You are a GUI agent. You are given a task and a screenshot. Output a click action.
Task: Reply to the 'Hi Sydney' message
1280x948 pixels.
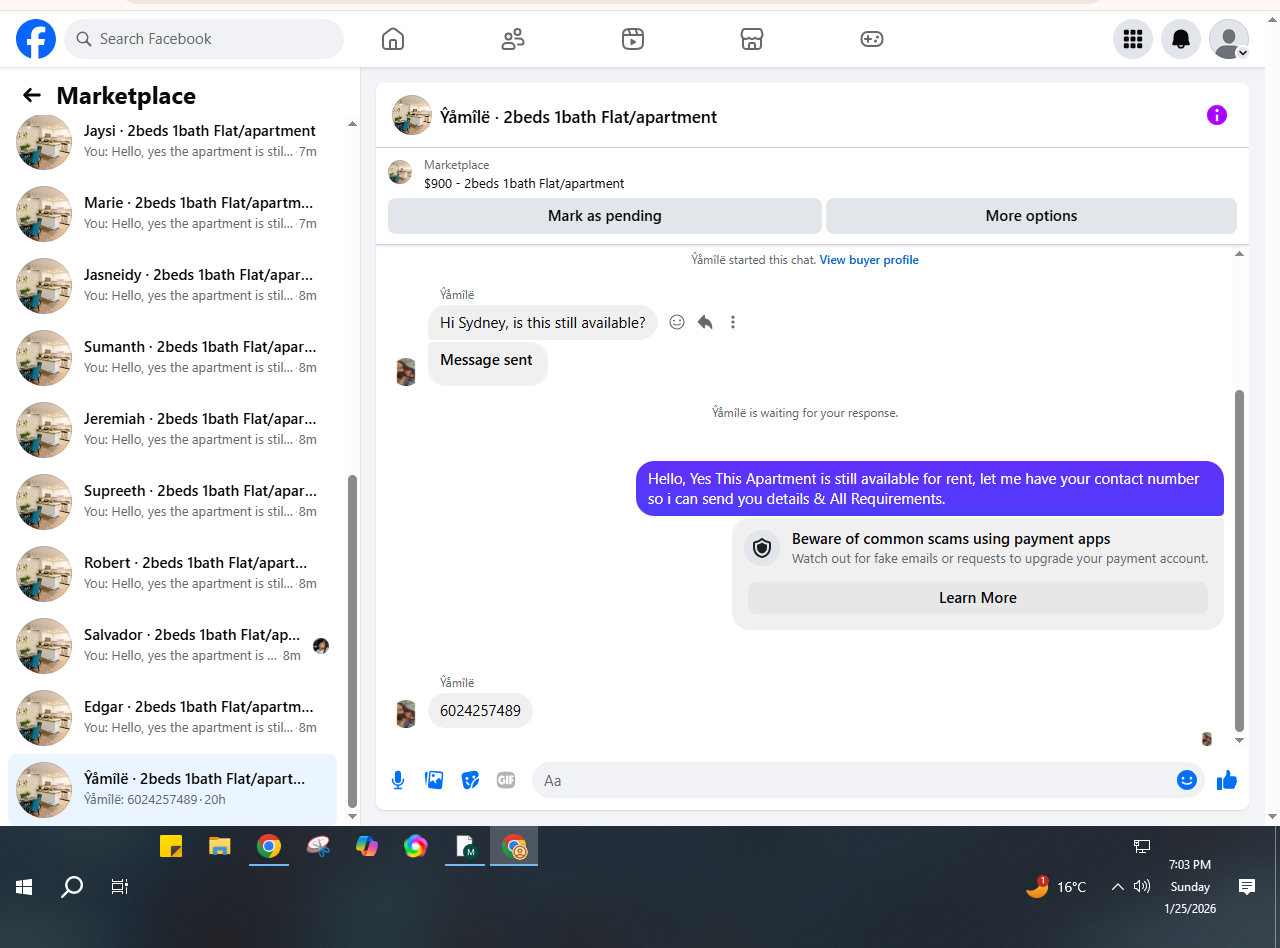[705, 322]
